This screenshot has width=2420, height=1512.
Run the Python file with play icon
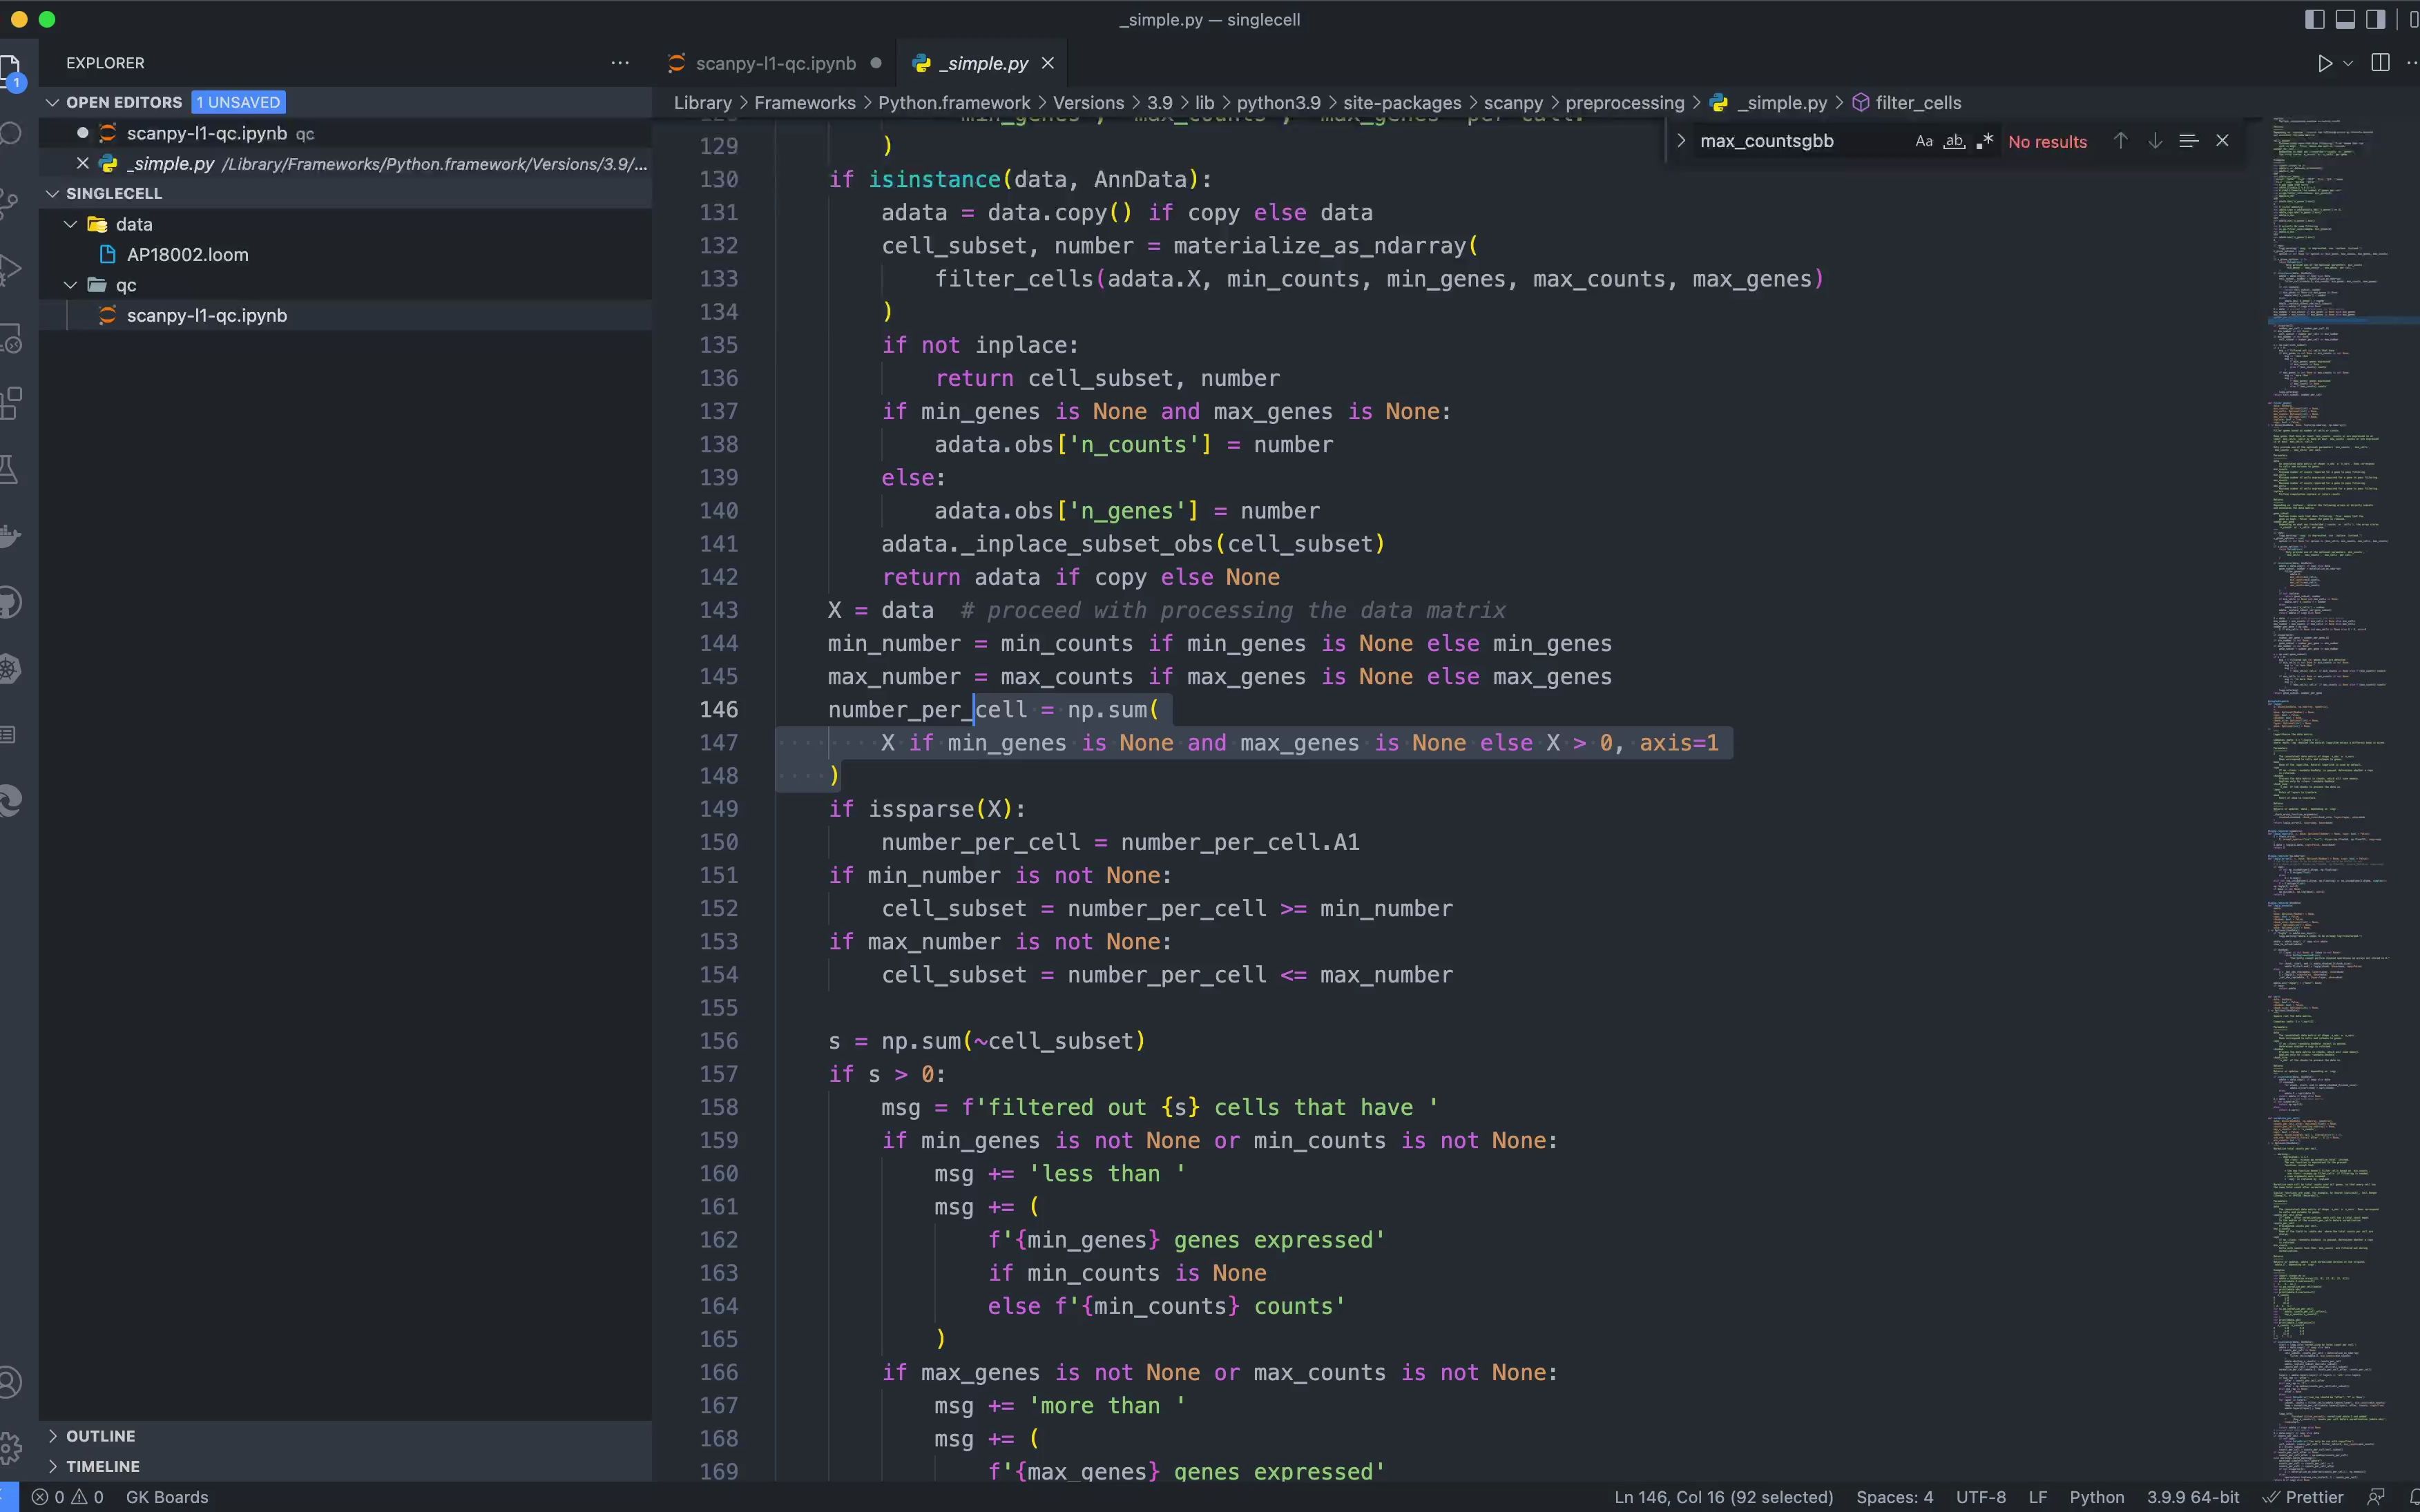[2324, 63]
